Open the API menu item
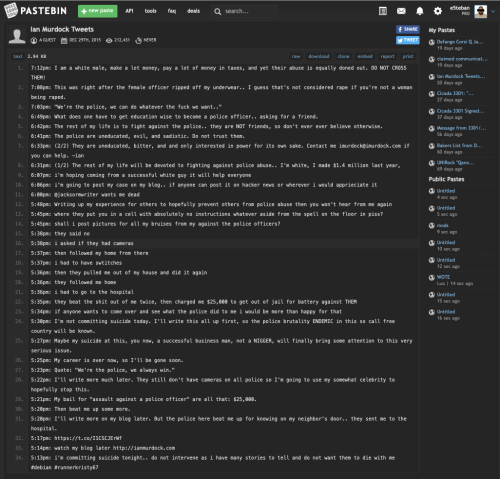This screenshot has width=500, height=479. tap(129, 11)
